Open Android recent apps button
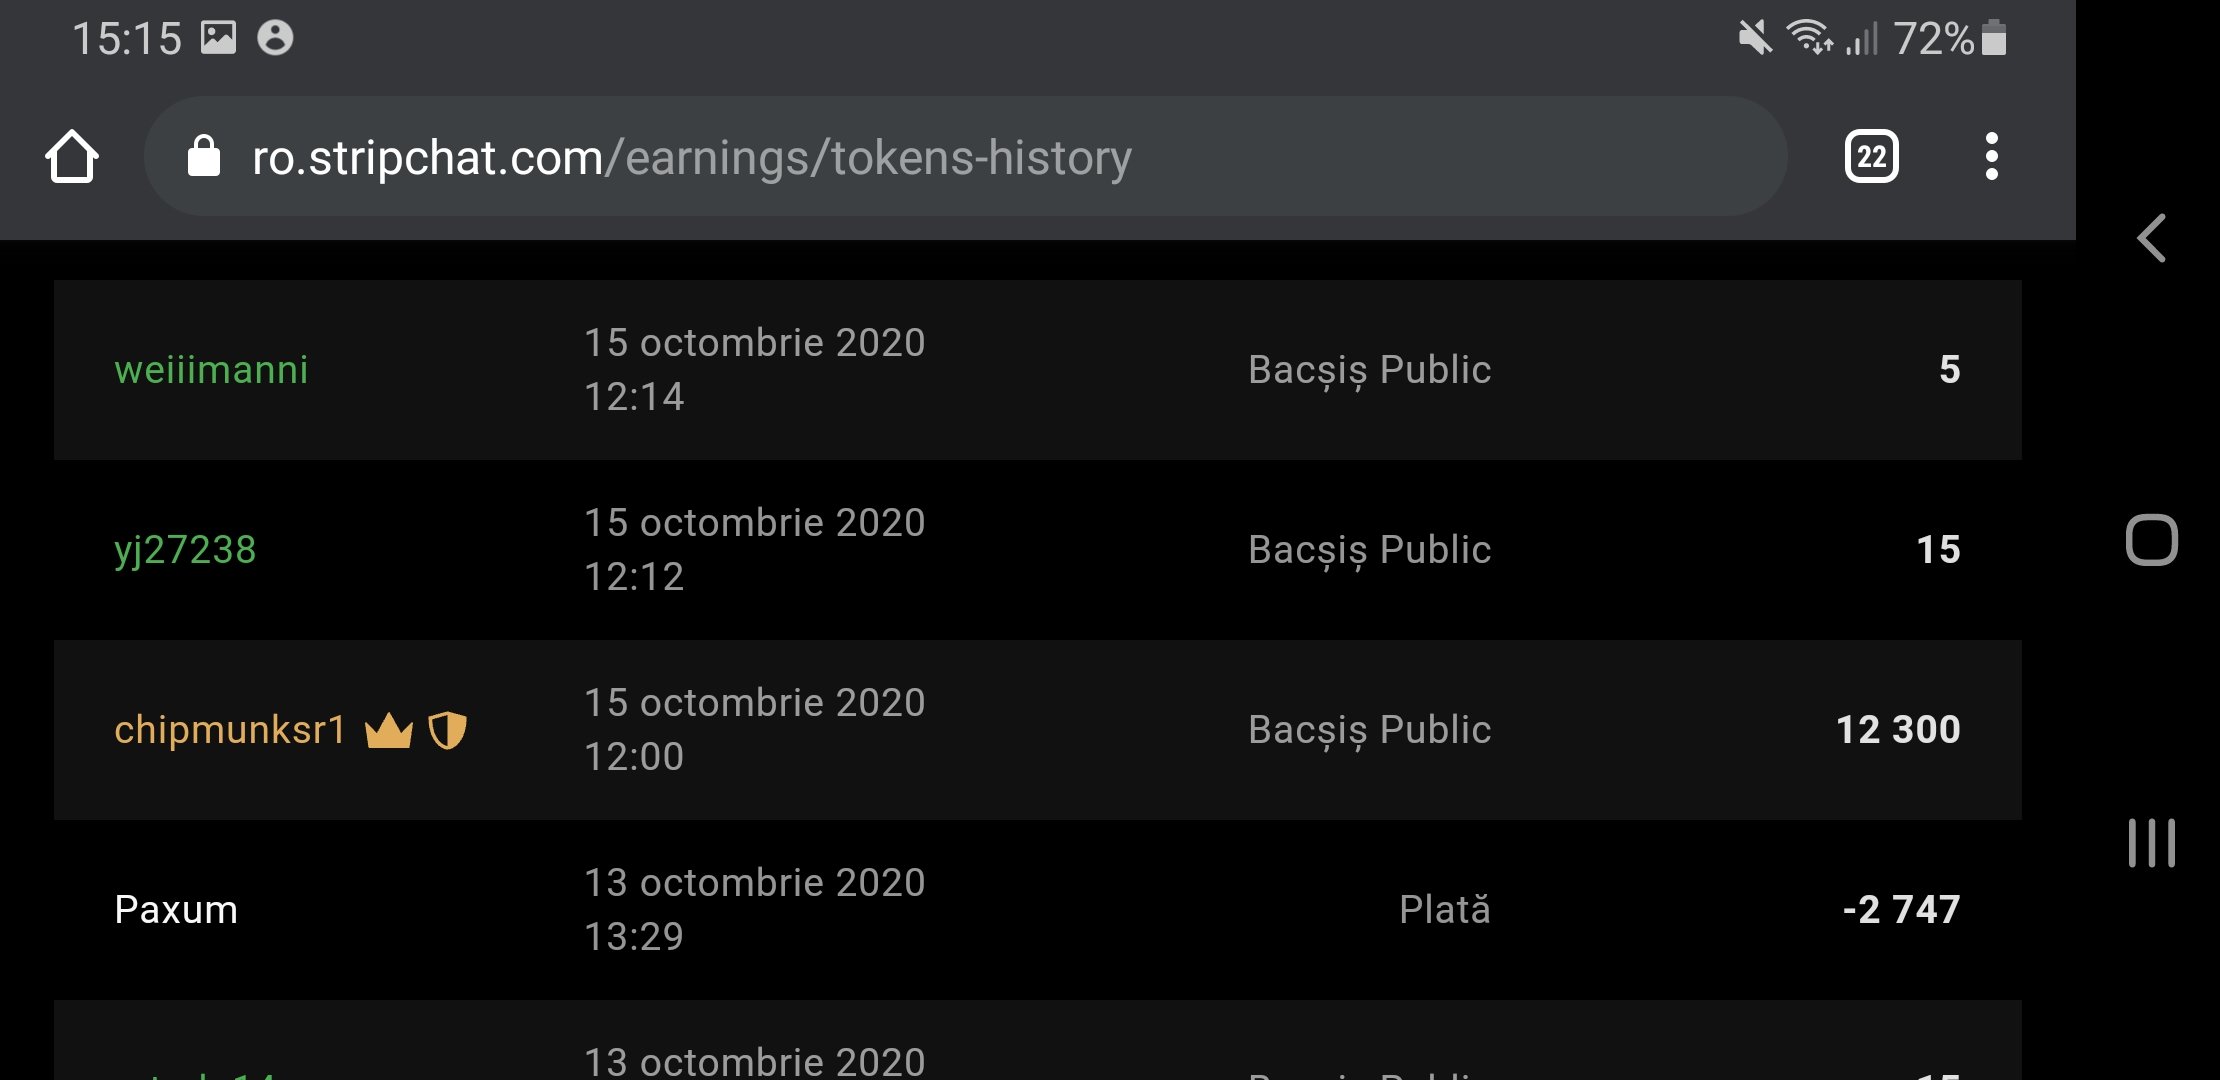This screenshot has height=1080, width=2220. point(2151,842)
